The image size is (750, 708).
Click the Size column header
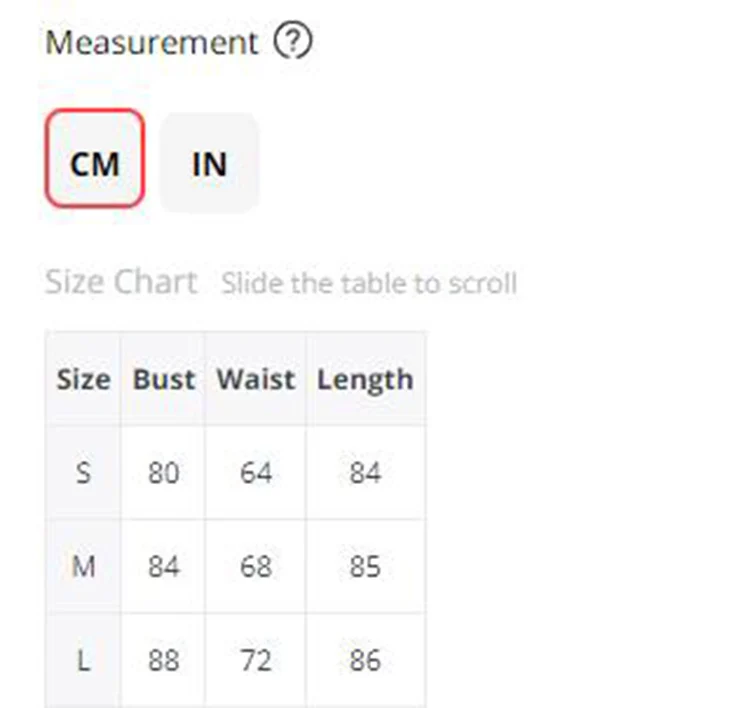(x=84, y=379)
